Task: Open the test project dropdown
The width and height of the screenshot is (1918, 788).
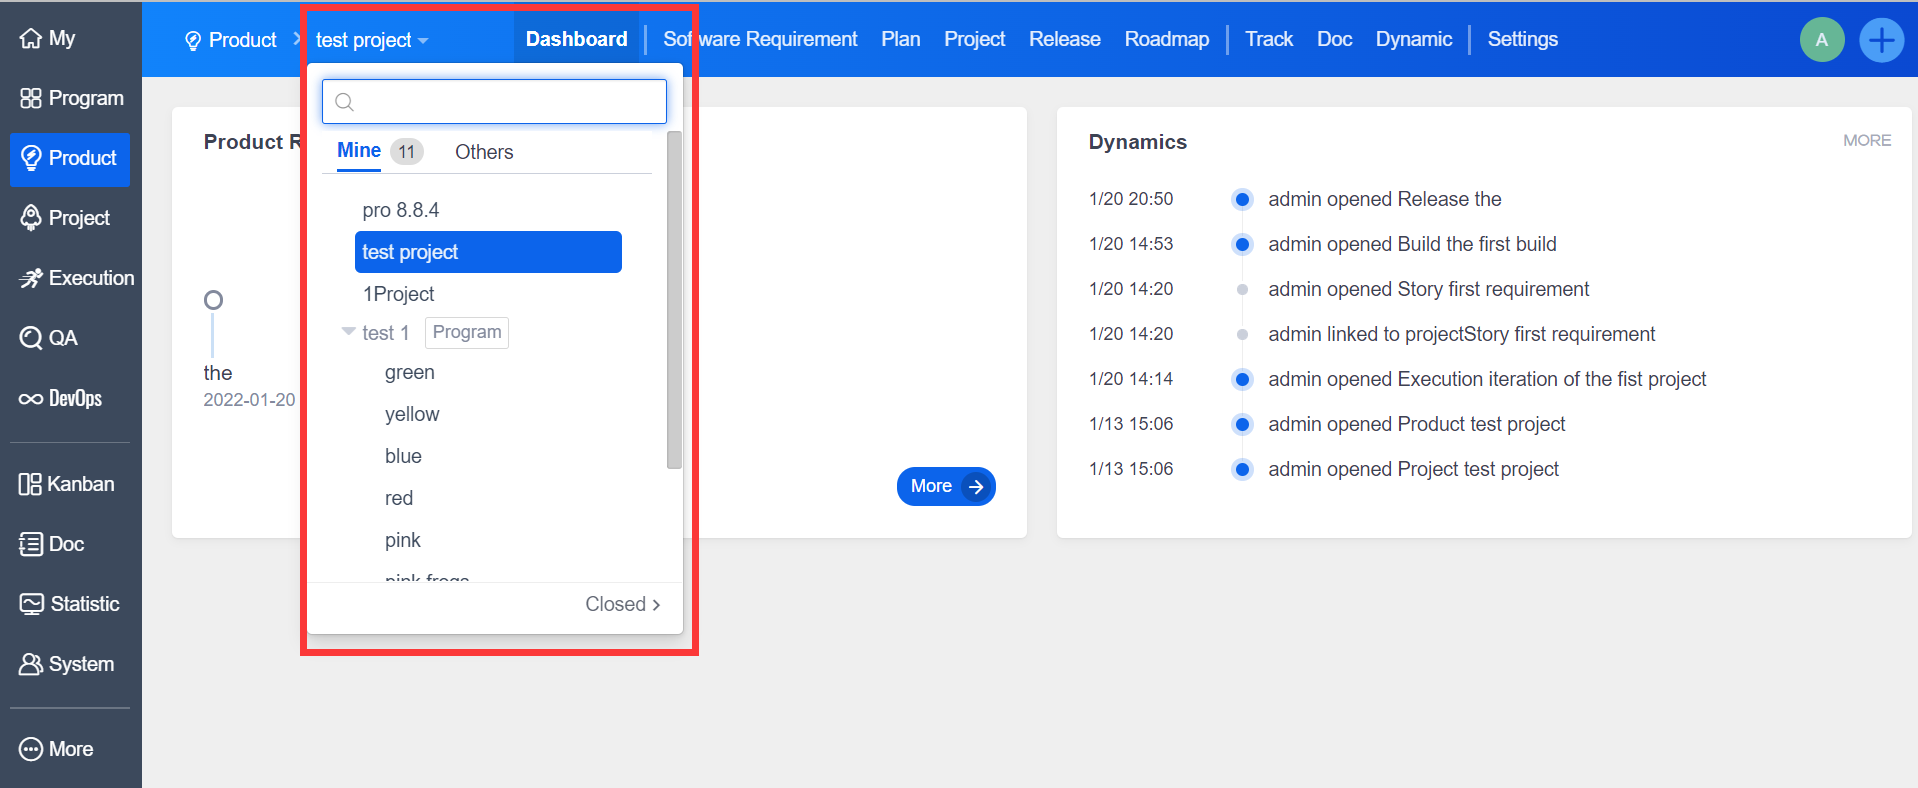Action: [x=372, y=41]
